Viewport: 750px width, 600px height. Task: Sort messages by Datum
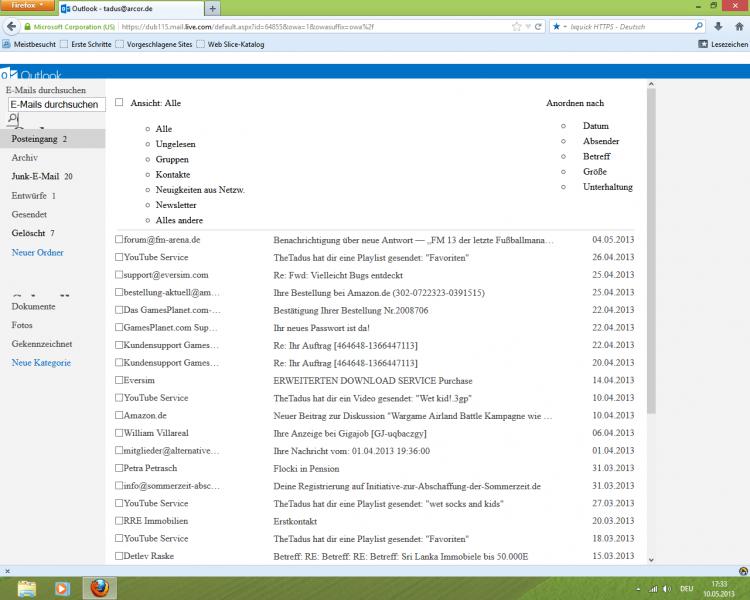click(596, 126)
